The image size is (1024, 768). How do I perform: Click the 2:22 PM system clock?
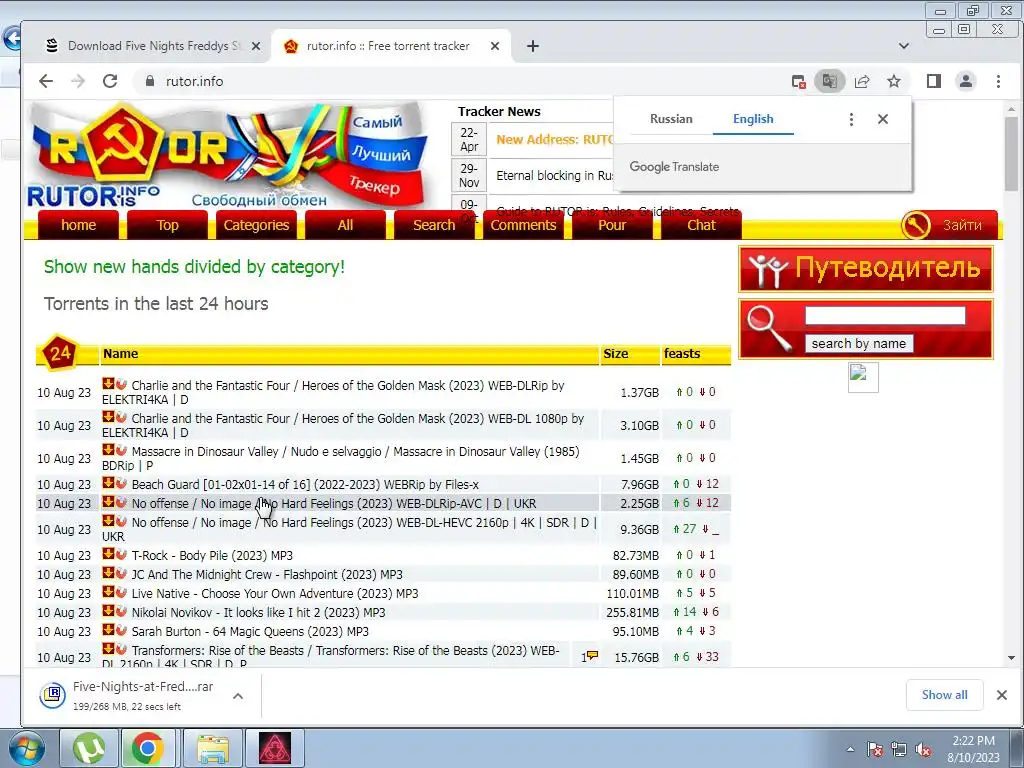click(x=973, y=741)
